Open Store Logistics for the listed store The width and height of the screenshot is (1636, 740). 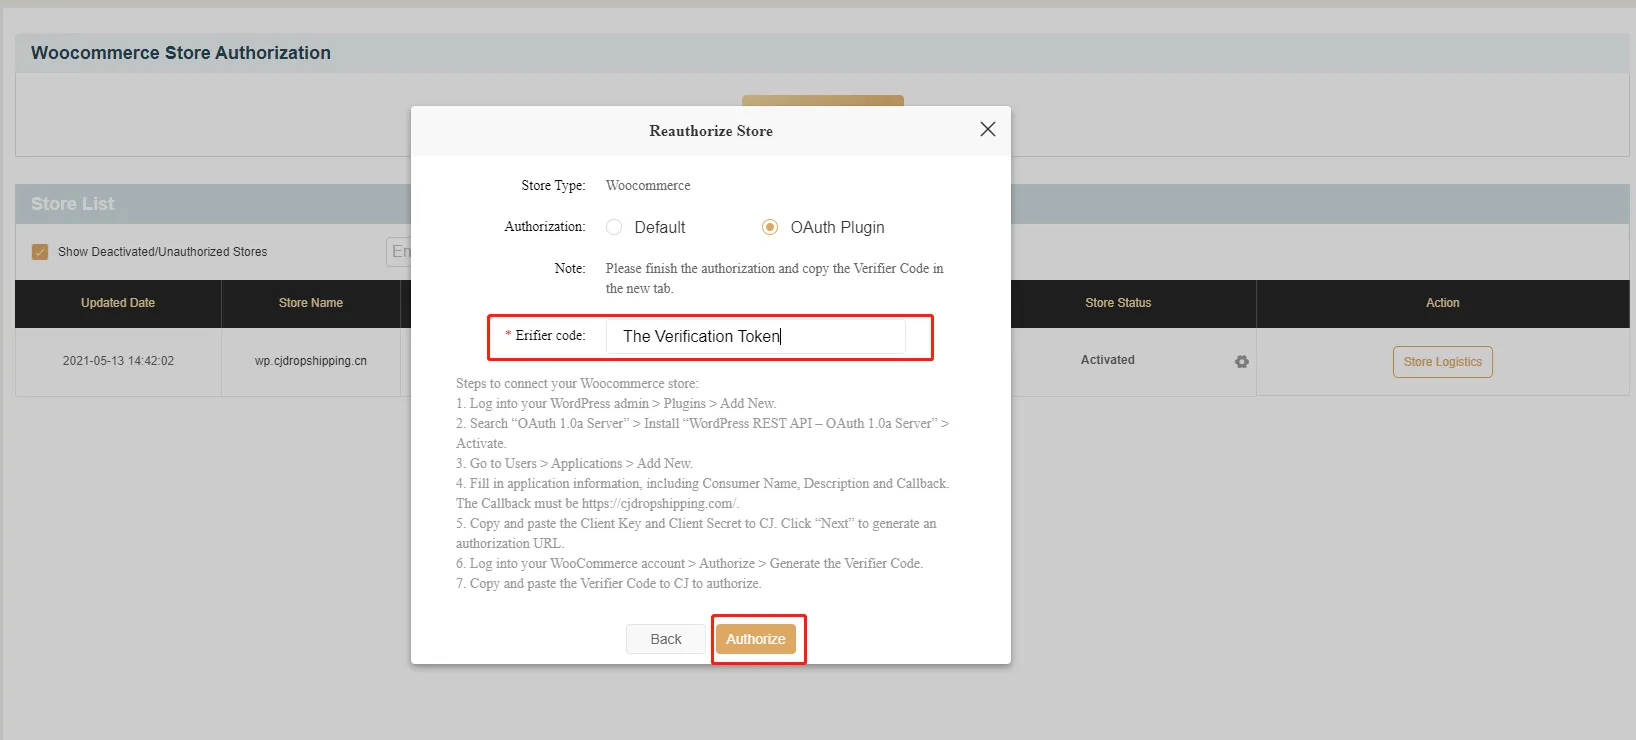click(1442, 362)
